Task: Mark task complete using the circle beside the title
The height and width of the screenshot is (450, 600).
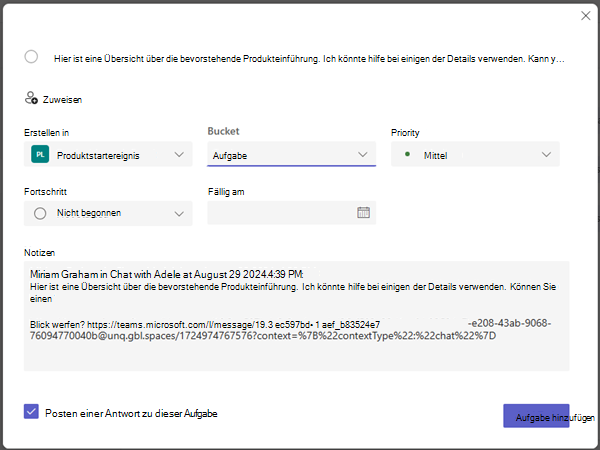Action: point(31,57)
